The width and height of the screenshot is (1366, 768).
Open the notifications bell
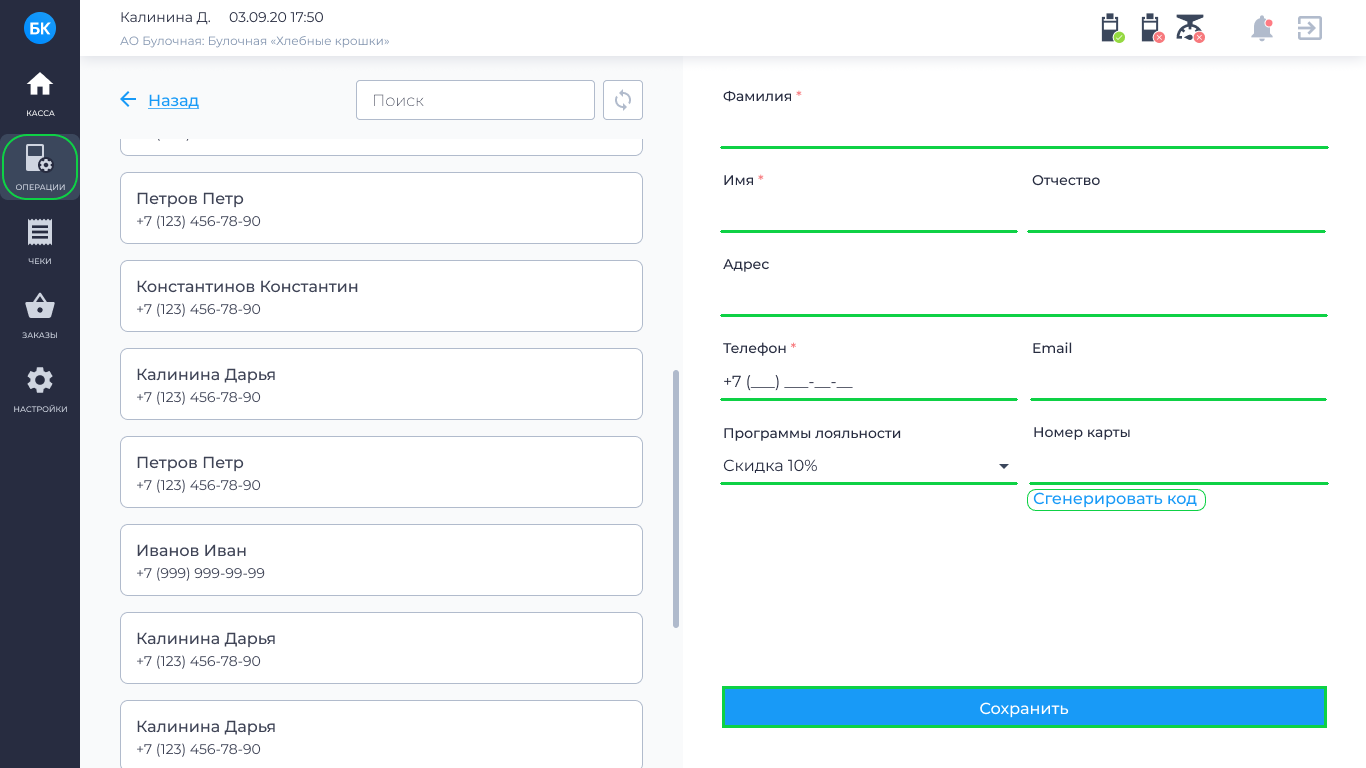(x=1262, y=28)
